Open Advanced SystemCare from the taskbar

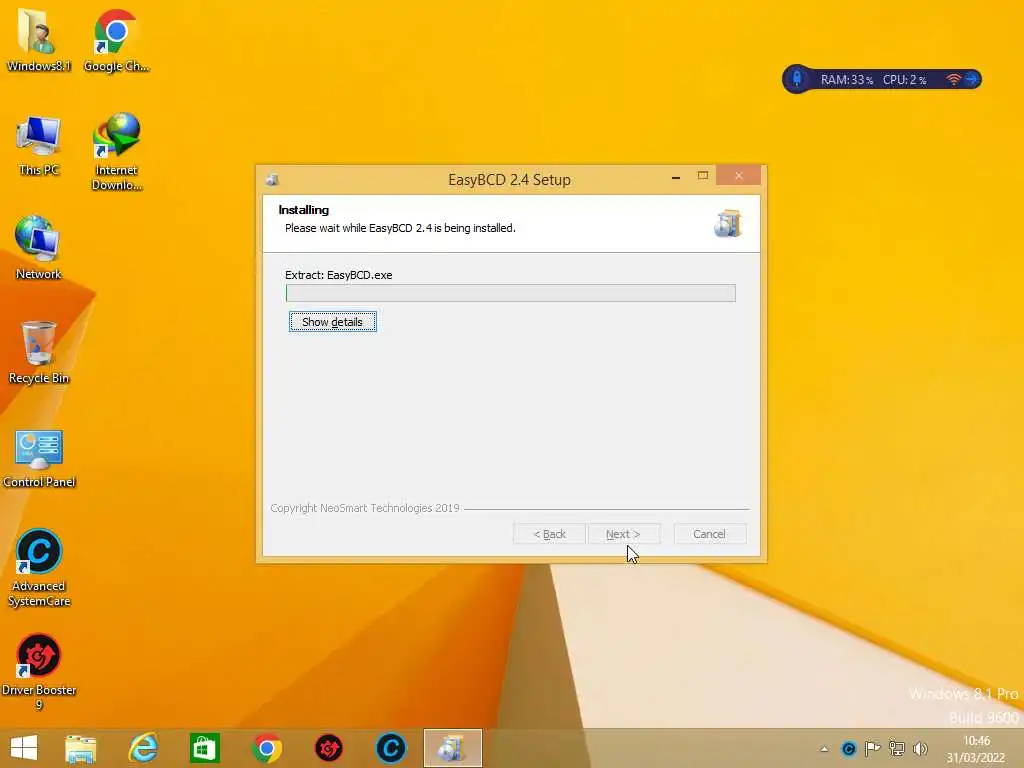pyautogui.click(x=391, y=748)
